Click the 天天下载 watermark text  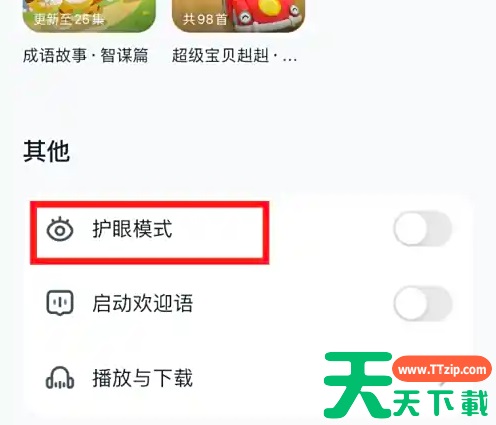tap(441, 404)
